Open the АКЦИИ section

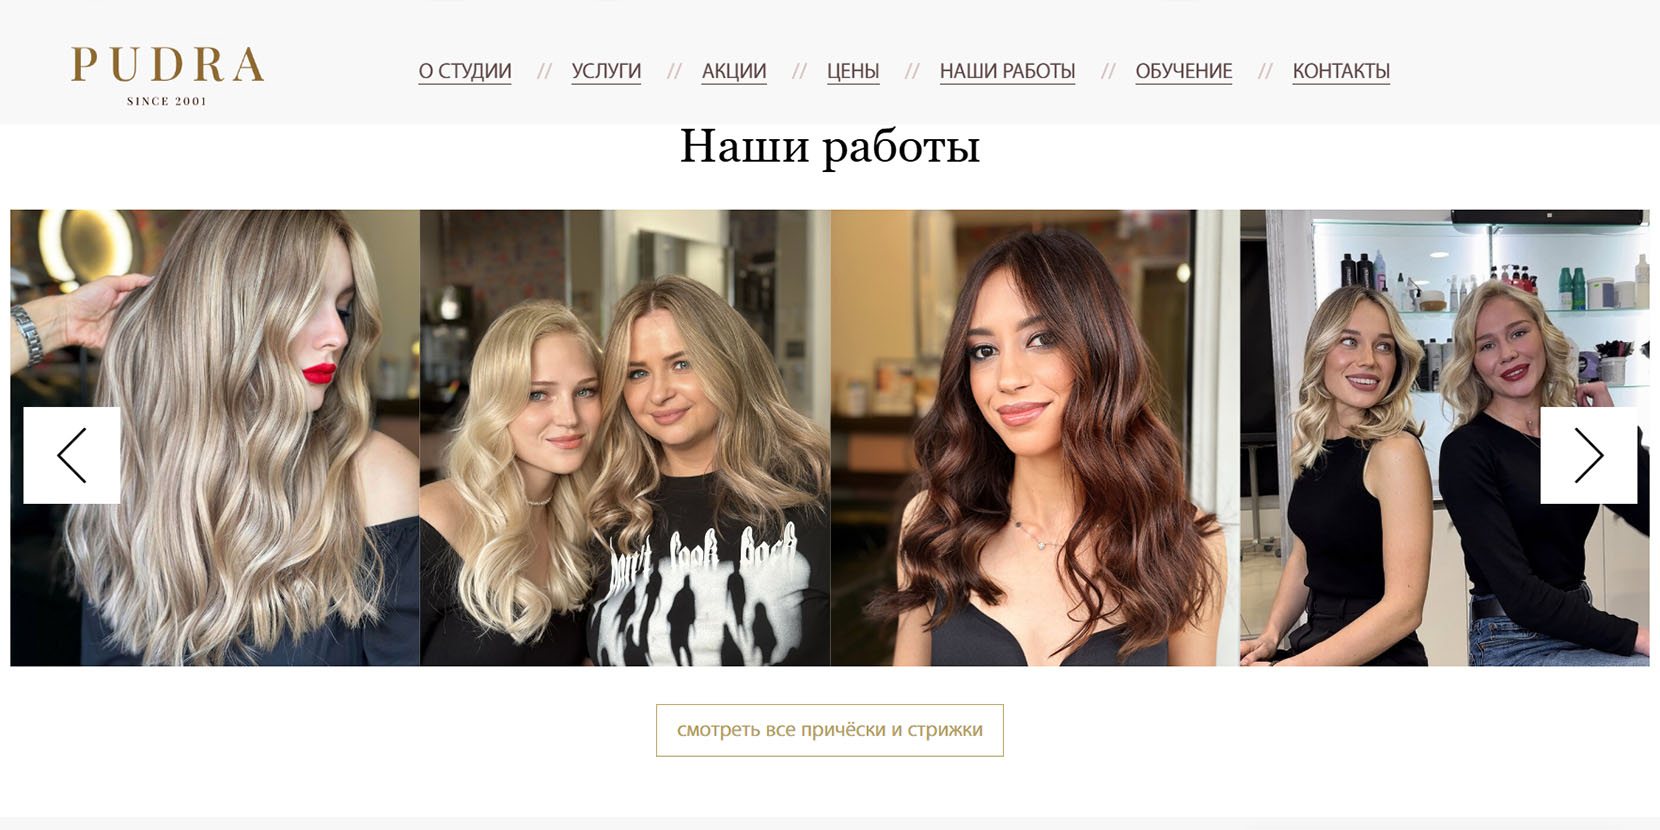[x=734, y=71]
